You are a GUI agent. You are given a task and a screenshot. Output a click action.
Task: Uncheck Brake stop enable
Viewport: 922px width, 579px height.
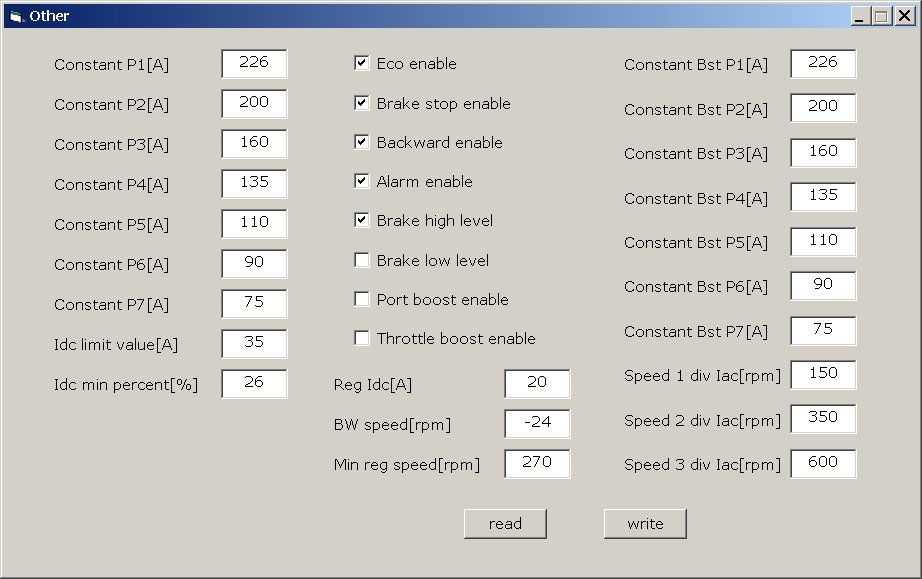point(362,103)
